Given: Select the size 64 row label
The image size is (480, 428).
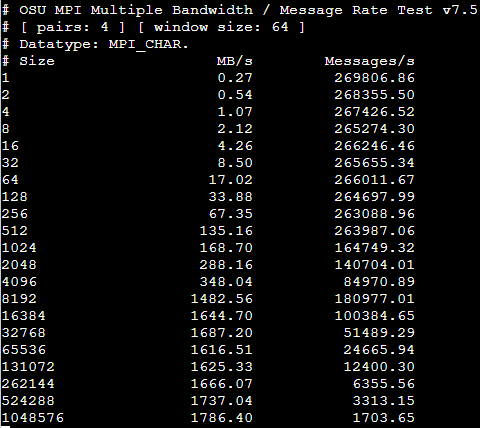Looking at the screenshot, I should [x=10, y=180].
